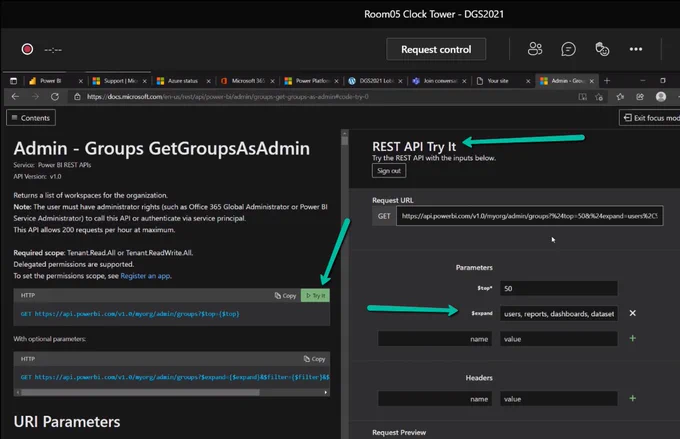Image resolution: width=680 pixels, height=439 pixels.
Task: Copy the optional parameters HTTP request
Action: tap(314, 359)
